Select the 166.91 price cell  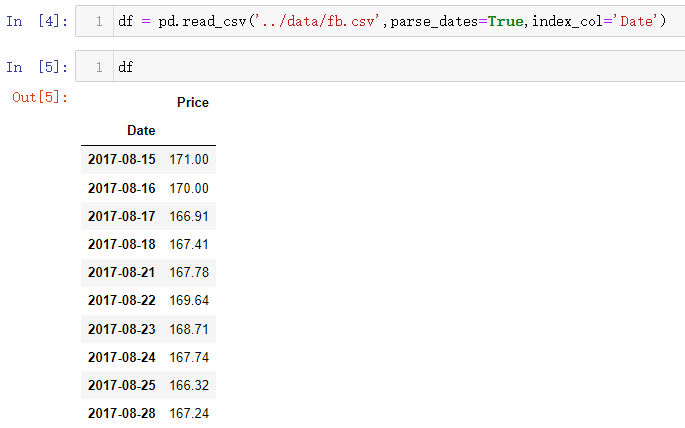click(x=189, y=216)
